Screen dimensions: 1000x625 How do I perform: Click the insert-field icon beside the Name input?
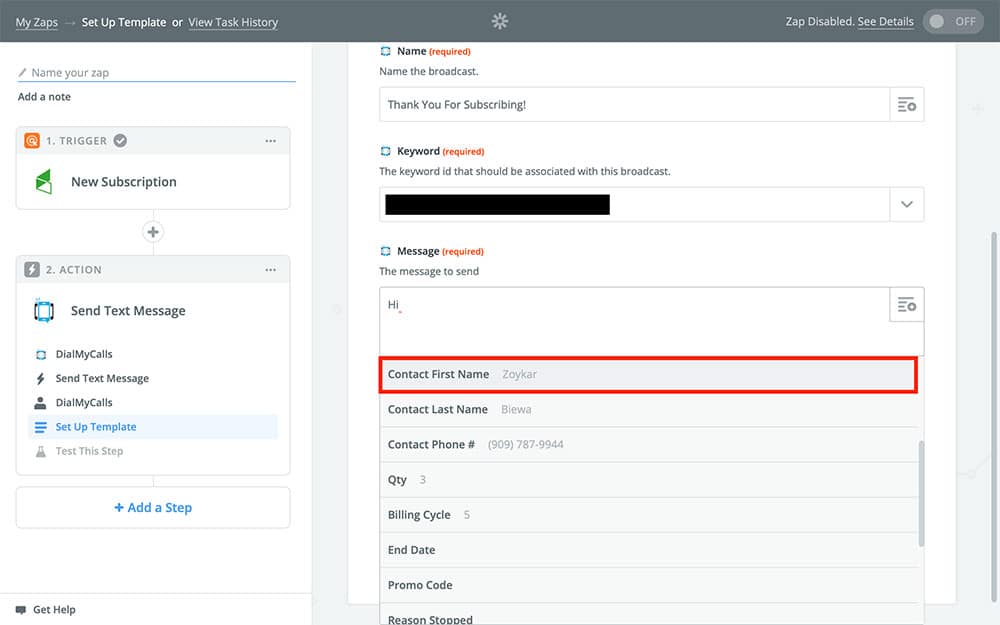pyautogui.click(x=906, y=105)
